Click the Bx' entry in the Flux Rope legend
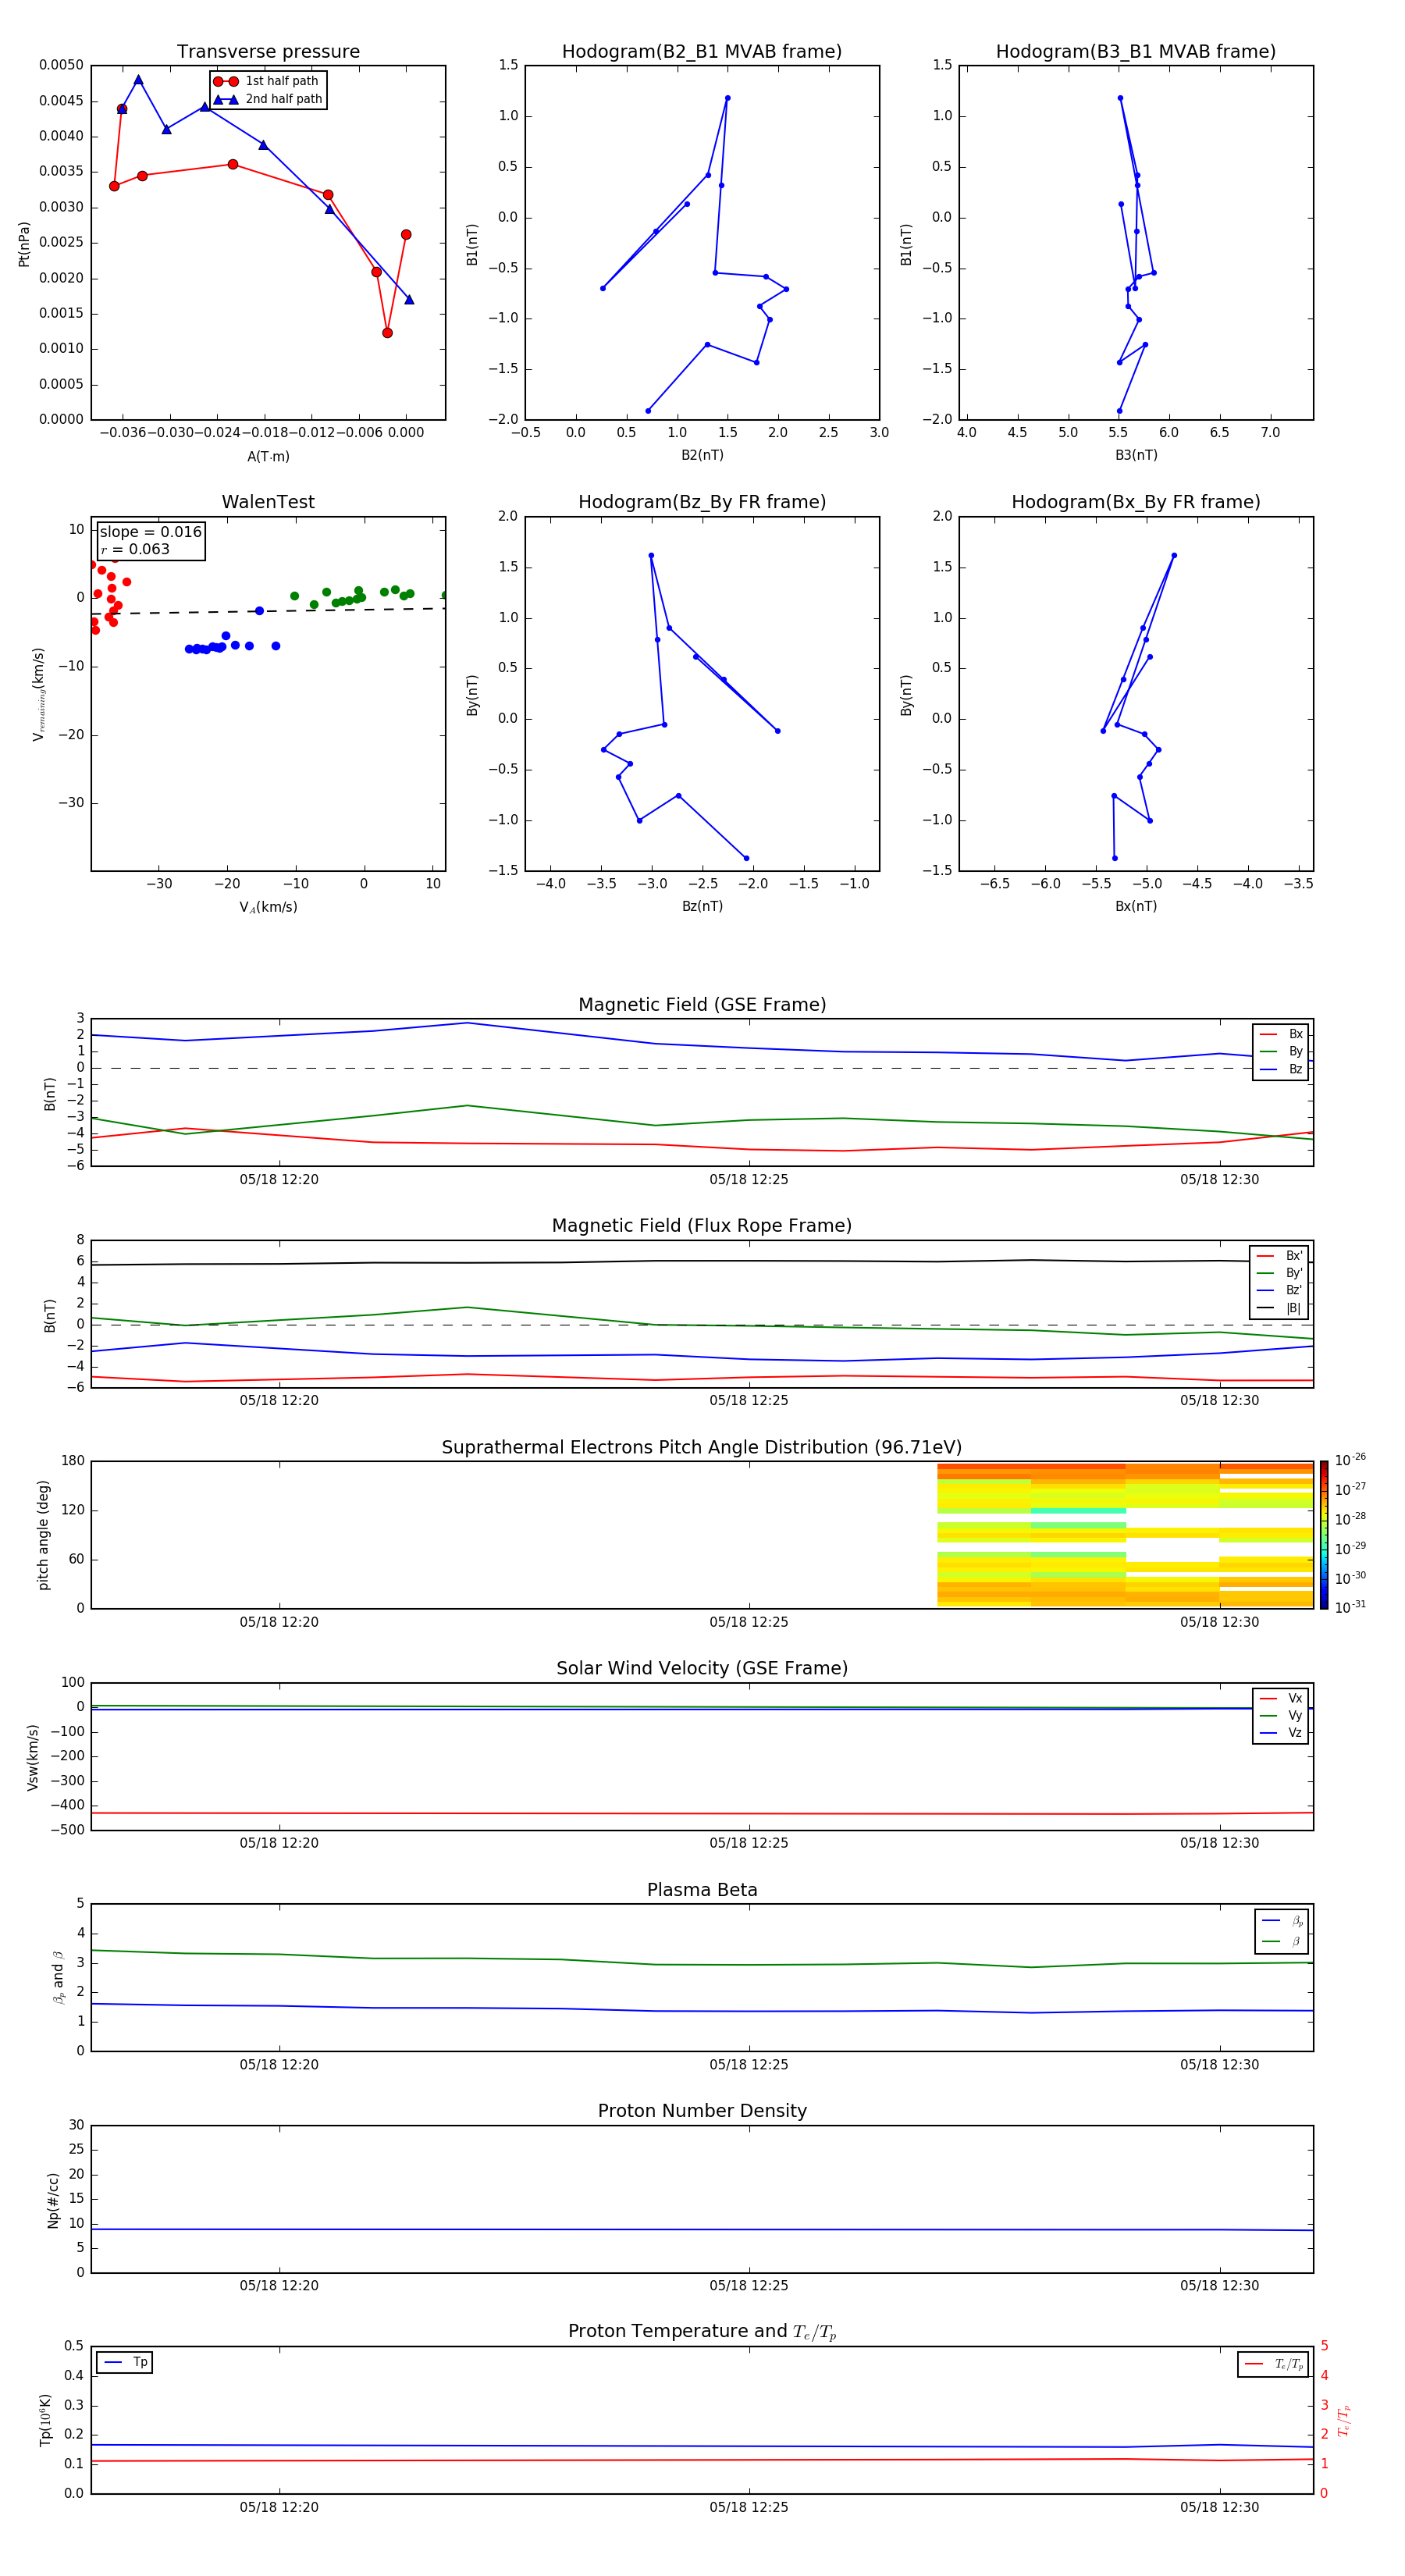The image size is (1405, 2576). click(1280, 1256)
